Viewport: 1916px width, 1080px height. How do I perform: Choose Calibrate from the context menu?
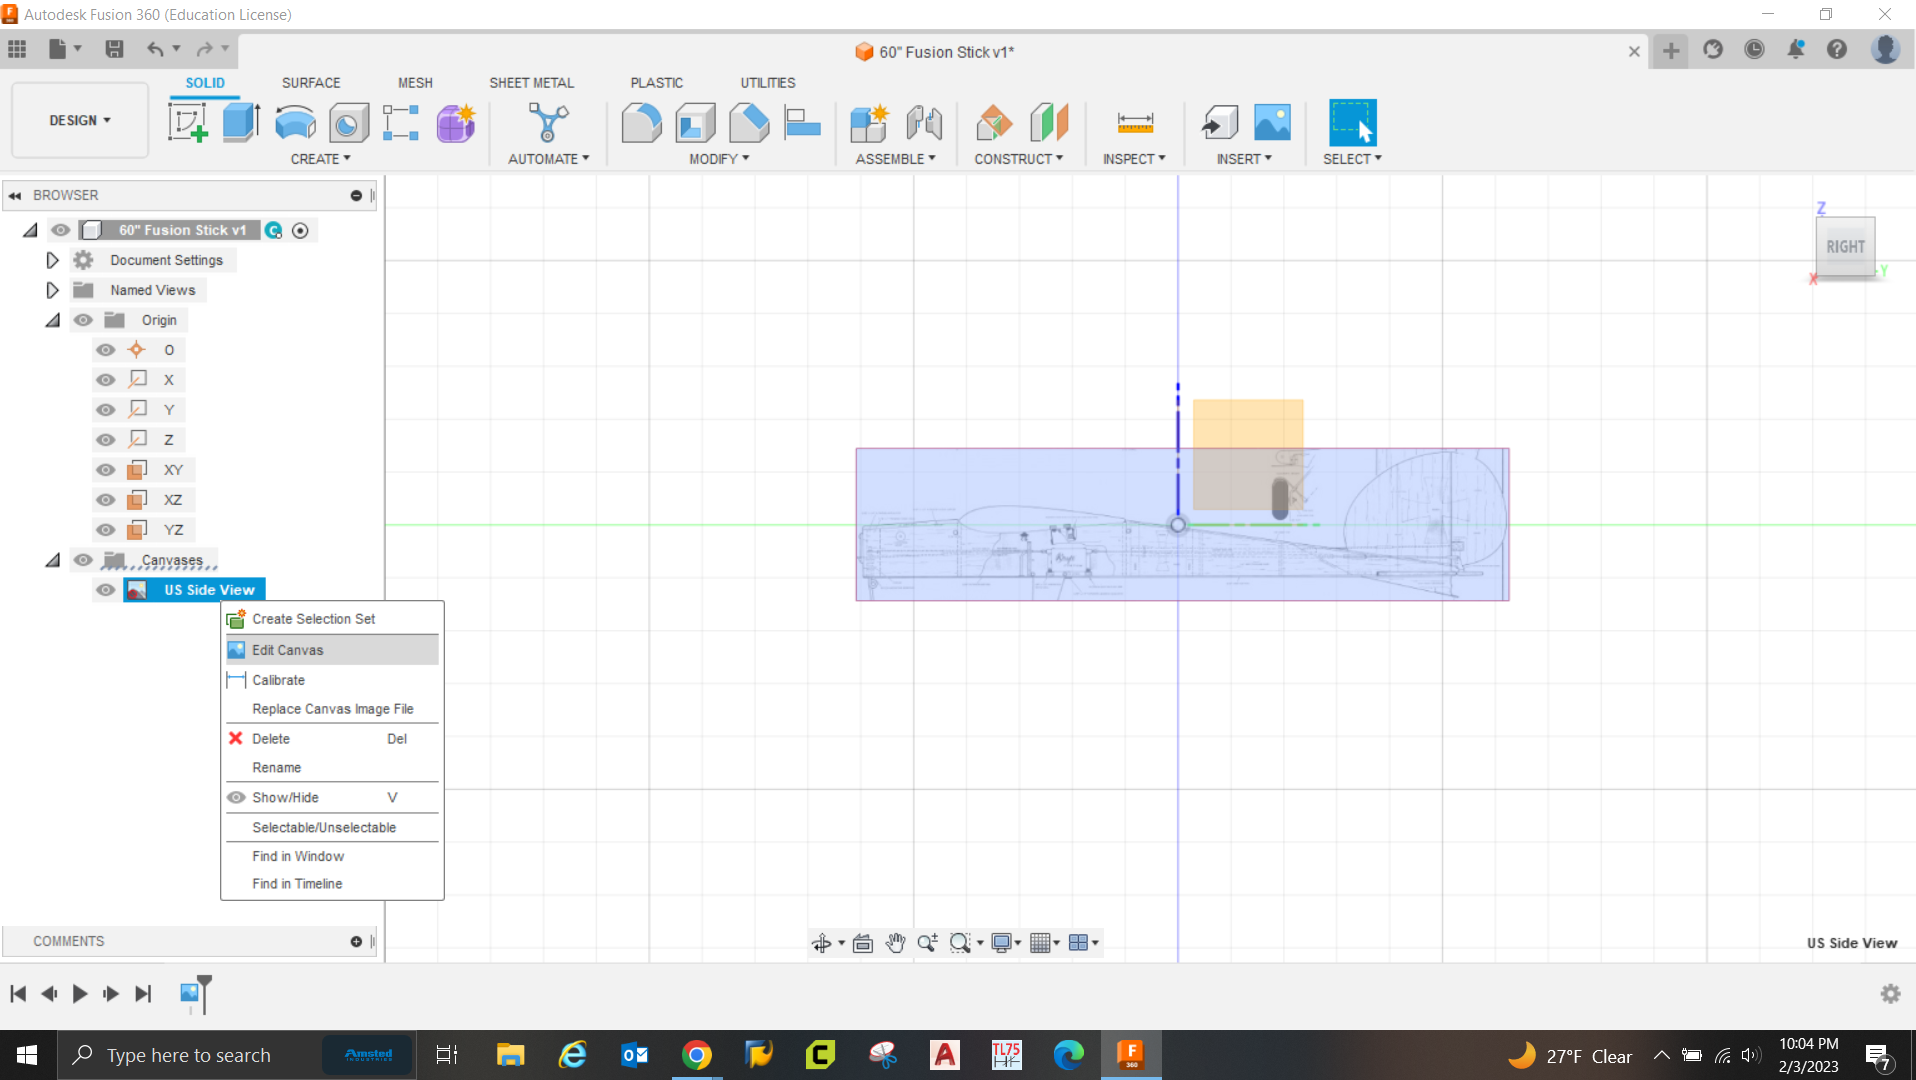278,680
